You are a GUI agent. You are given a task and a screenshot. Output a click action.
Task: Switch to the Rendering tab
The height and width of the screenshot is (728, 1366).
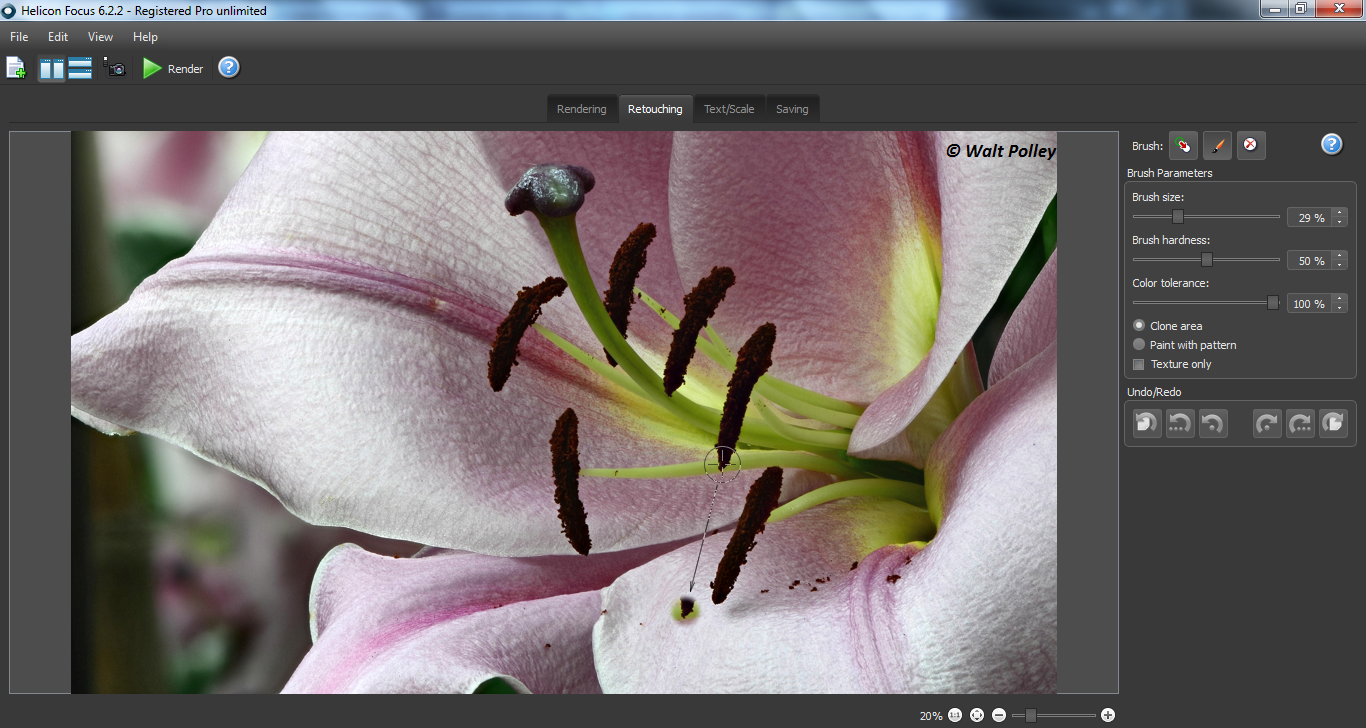pyautogui.click(x=581, y=109)
